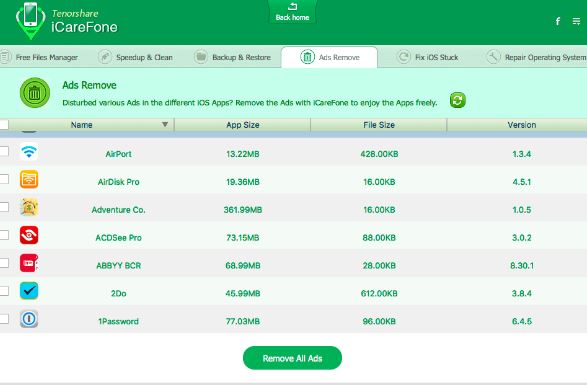Open the Repair Operating System tab
This screenshot has width=587, height=385.
point(536,57)
